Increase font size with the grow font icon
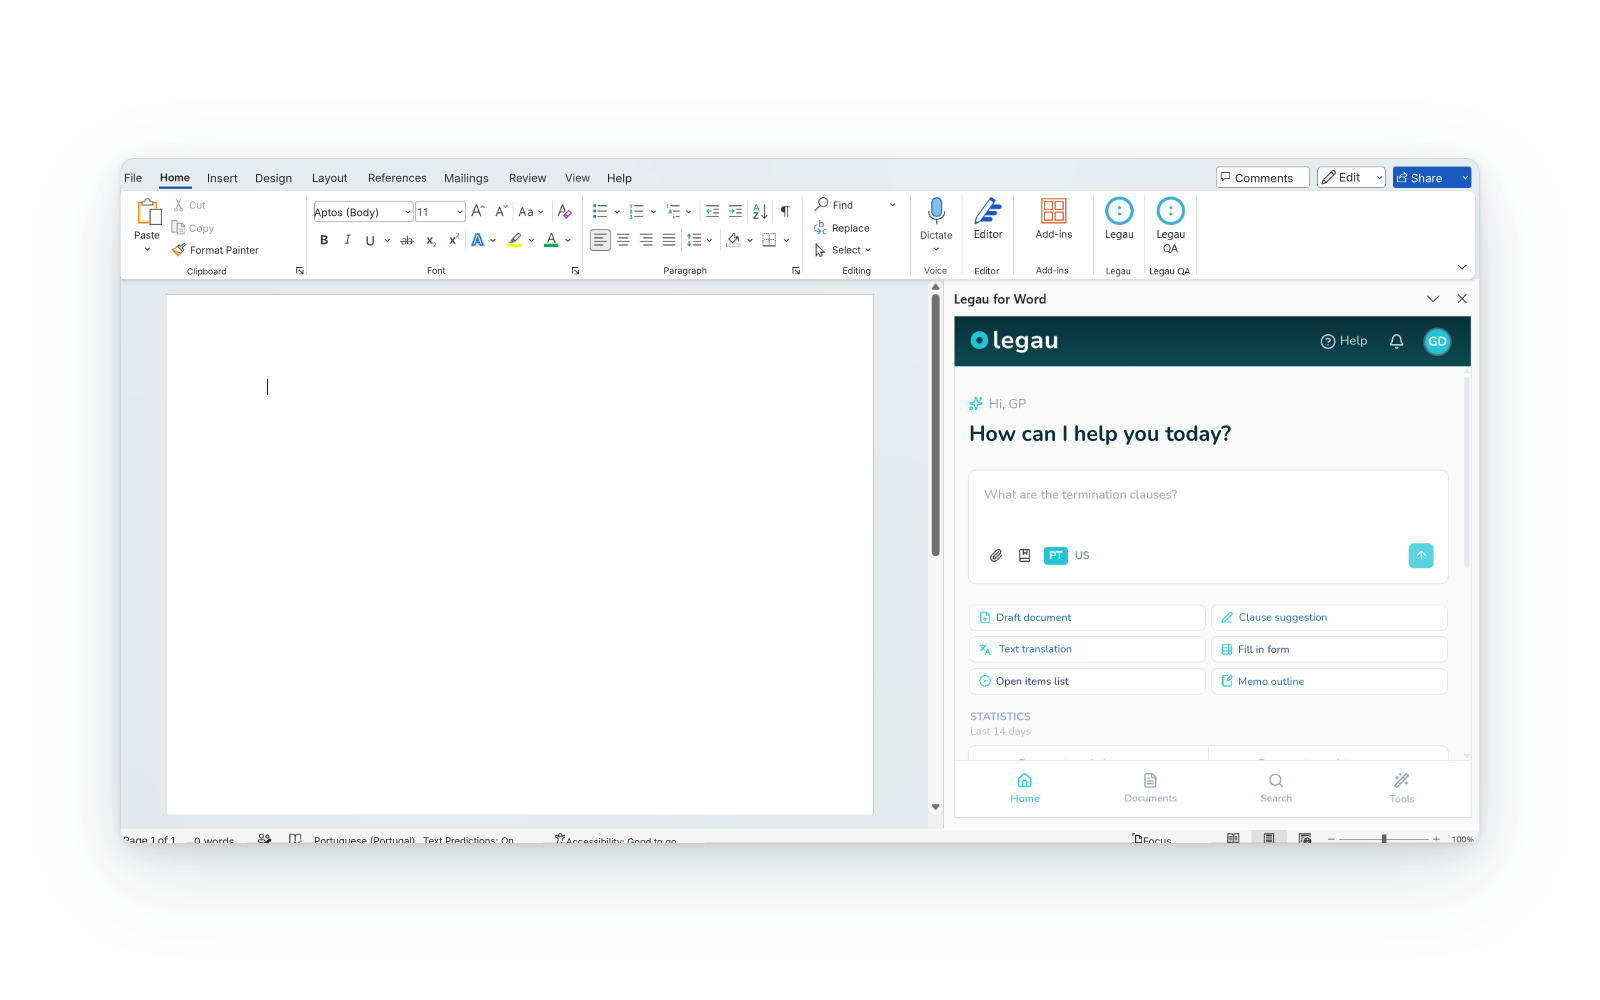 478,211
